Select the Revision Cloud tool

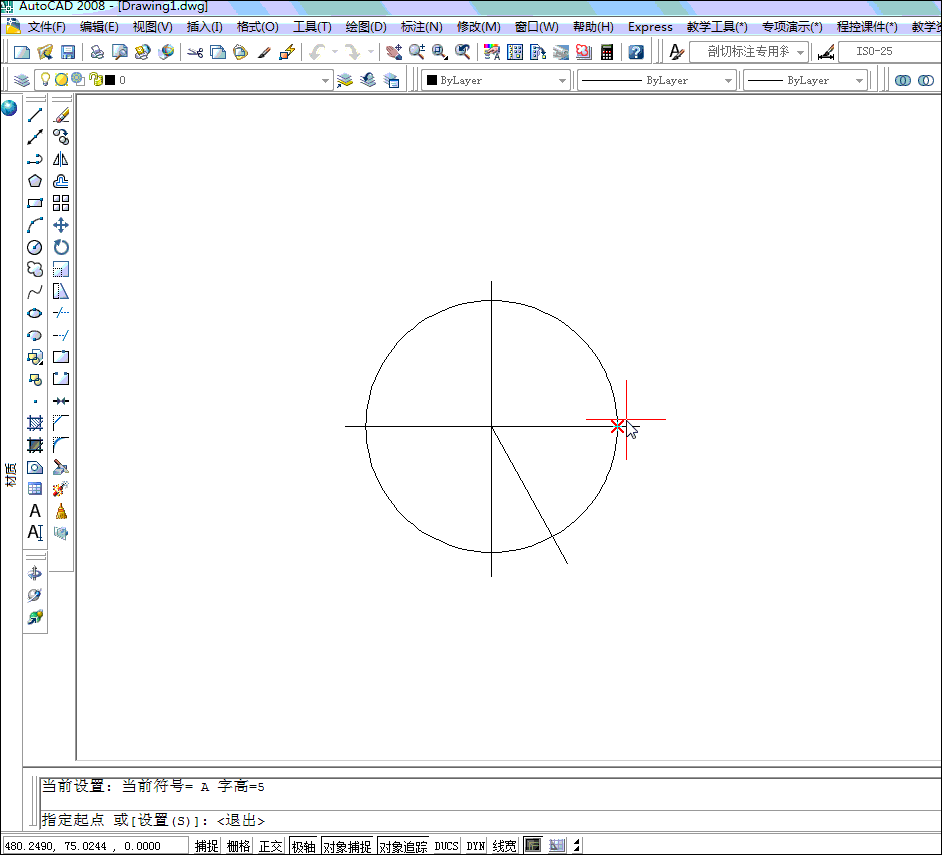click(35, 269)
